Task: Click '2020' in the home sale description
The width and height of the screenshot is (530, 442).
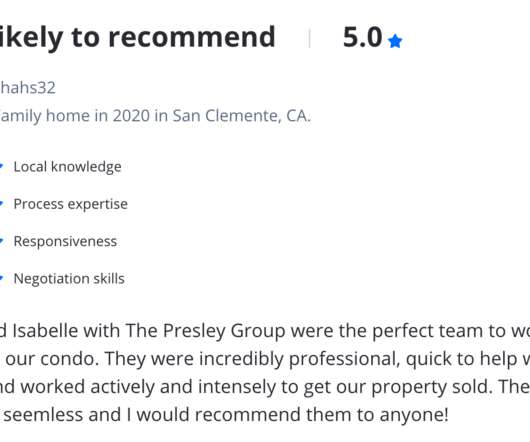Action: (x=131, y=116)
